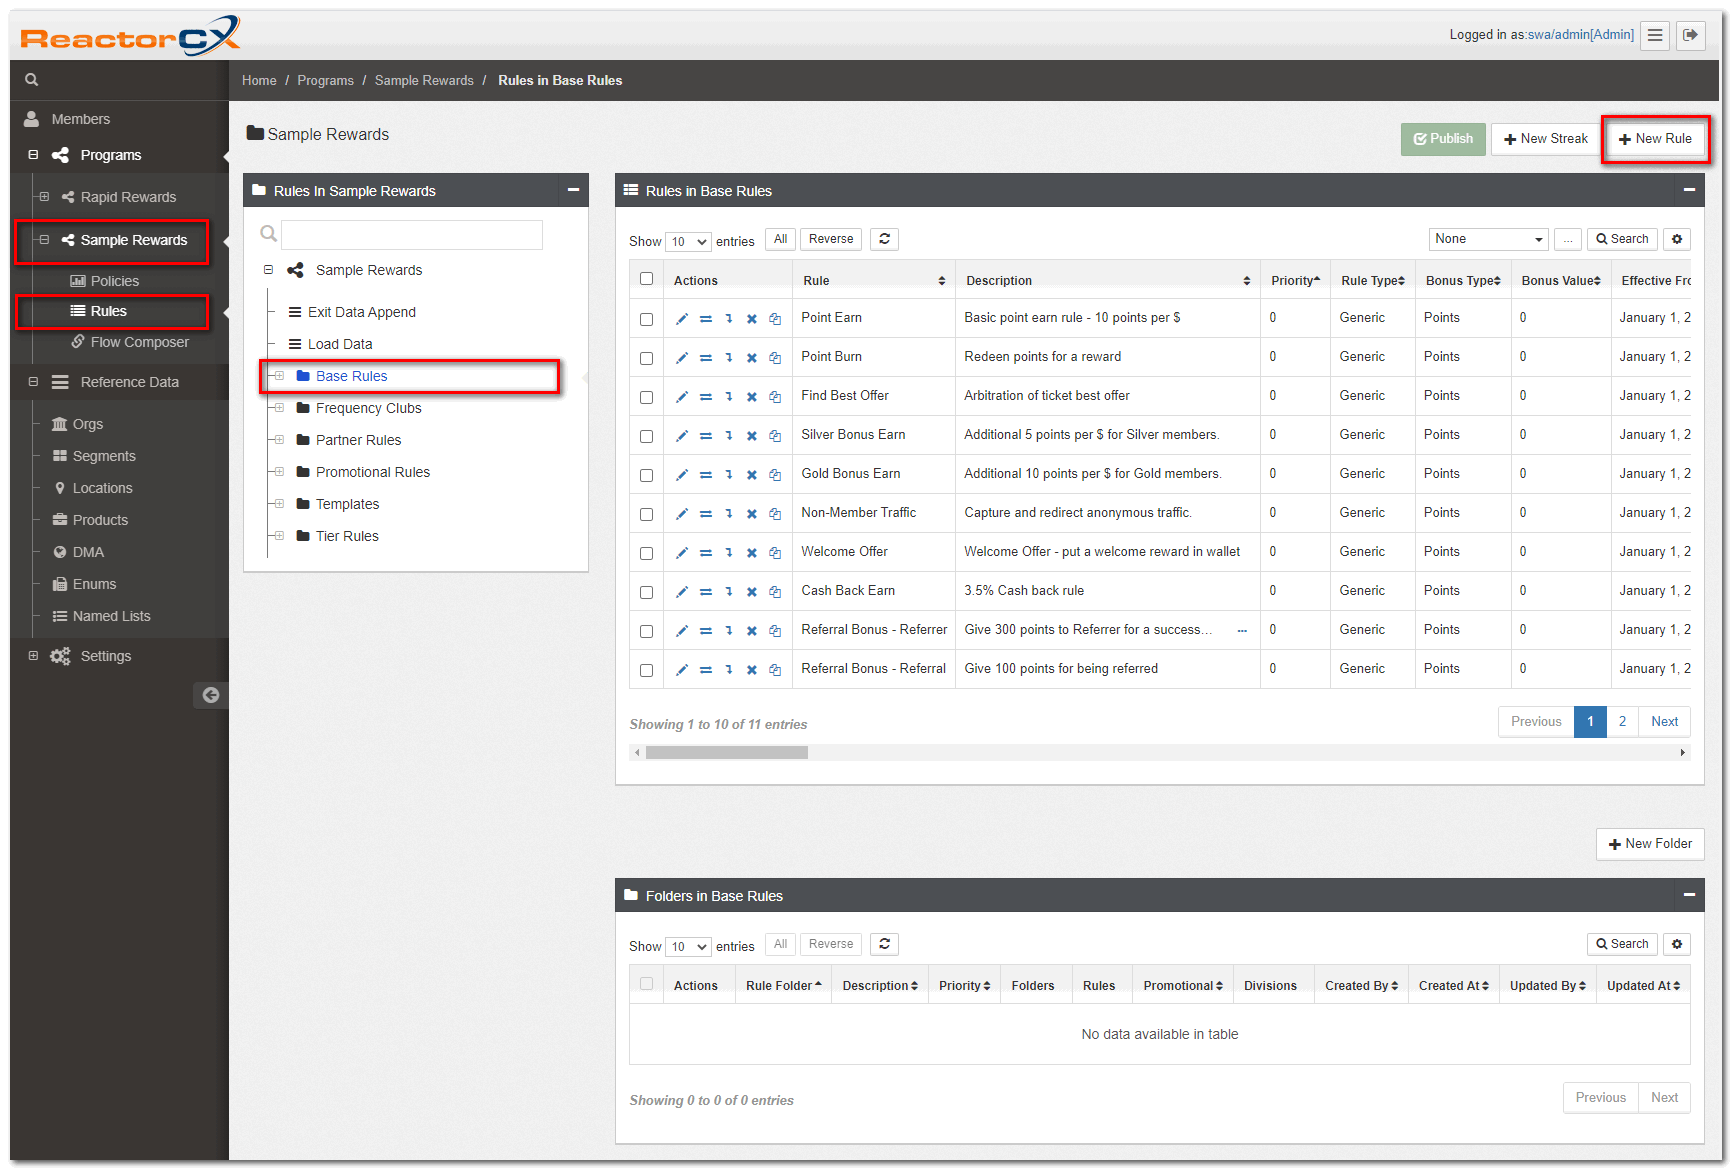Viewport: 1733px width, 1171px height.
Task: Click the delete X icon for Point Burn
Action: pos(751,358)
